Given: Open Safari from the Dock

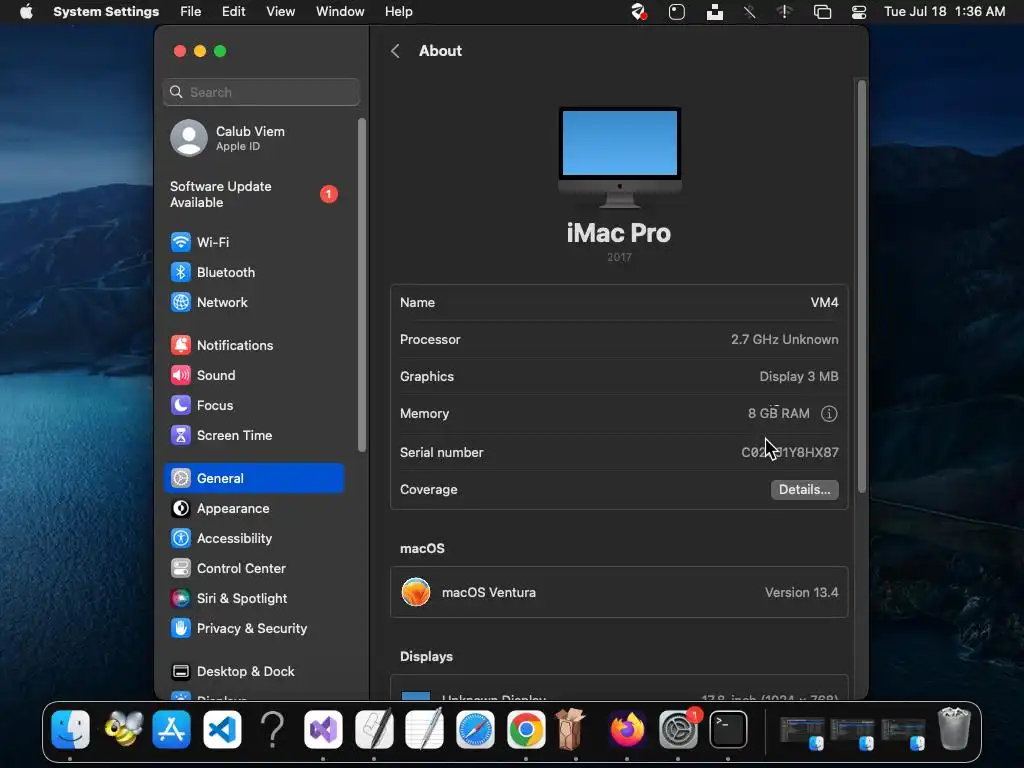Looking at the screenshot, I should point(475,729).
